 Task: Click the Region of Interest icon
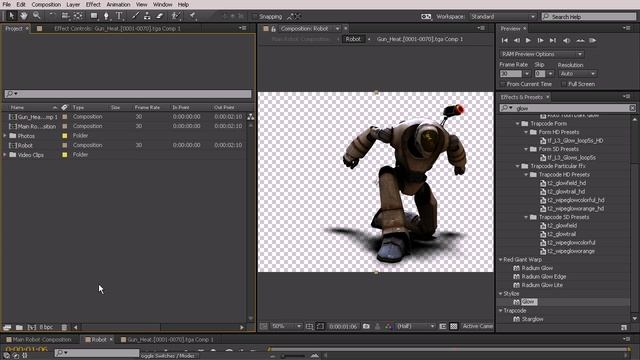[442, 326]
